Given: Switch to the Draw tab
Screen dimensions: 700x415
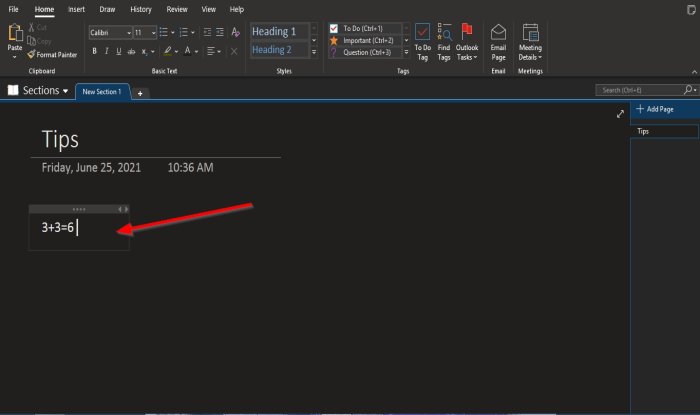Looking at the screenshot, I should [x=107, y=9].
